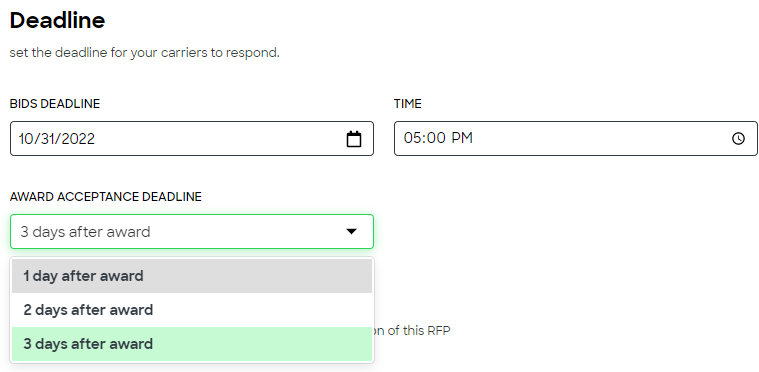759x372 pixels.
Task: Select the month "10" in the date
Action: [x=26, y=139]
